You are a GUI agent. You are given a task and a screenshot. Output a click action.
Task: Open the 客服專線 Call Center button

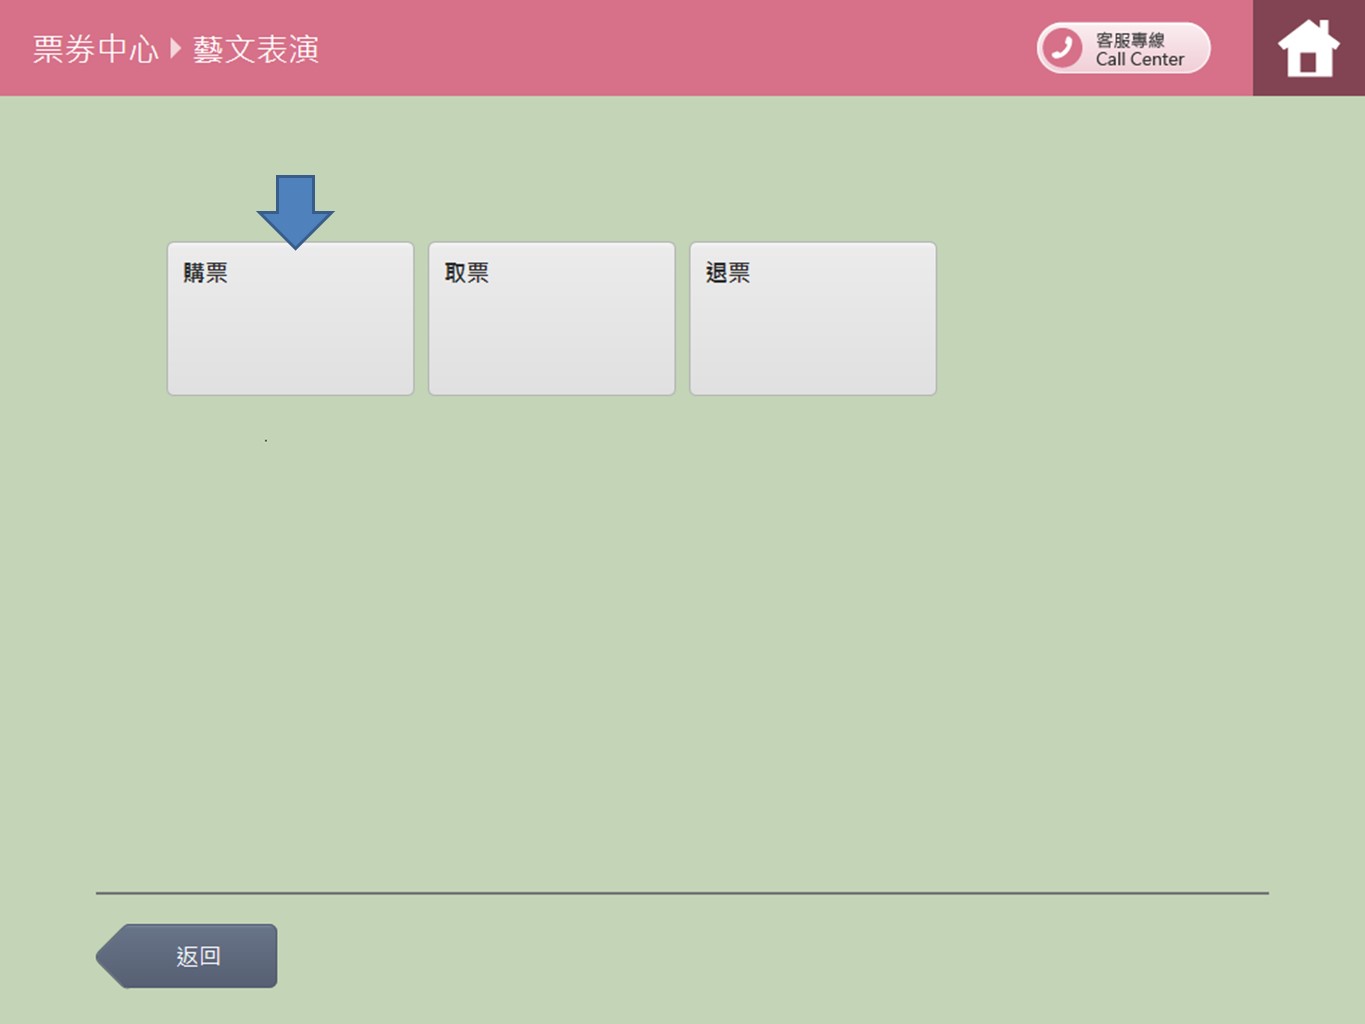[x=1123, y=48]
